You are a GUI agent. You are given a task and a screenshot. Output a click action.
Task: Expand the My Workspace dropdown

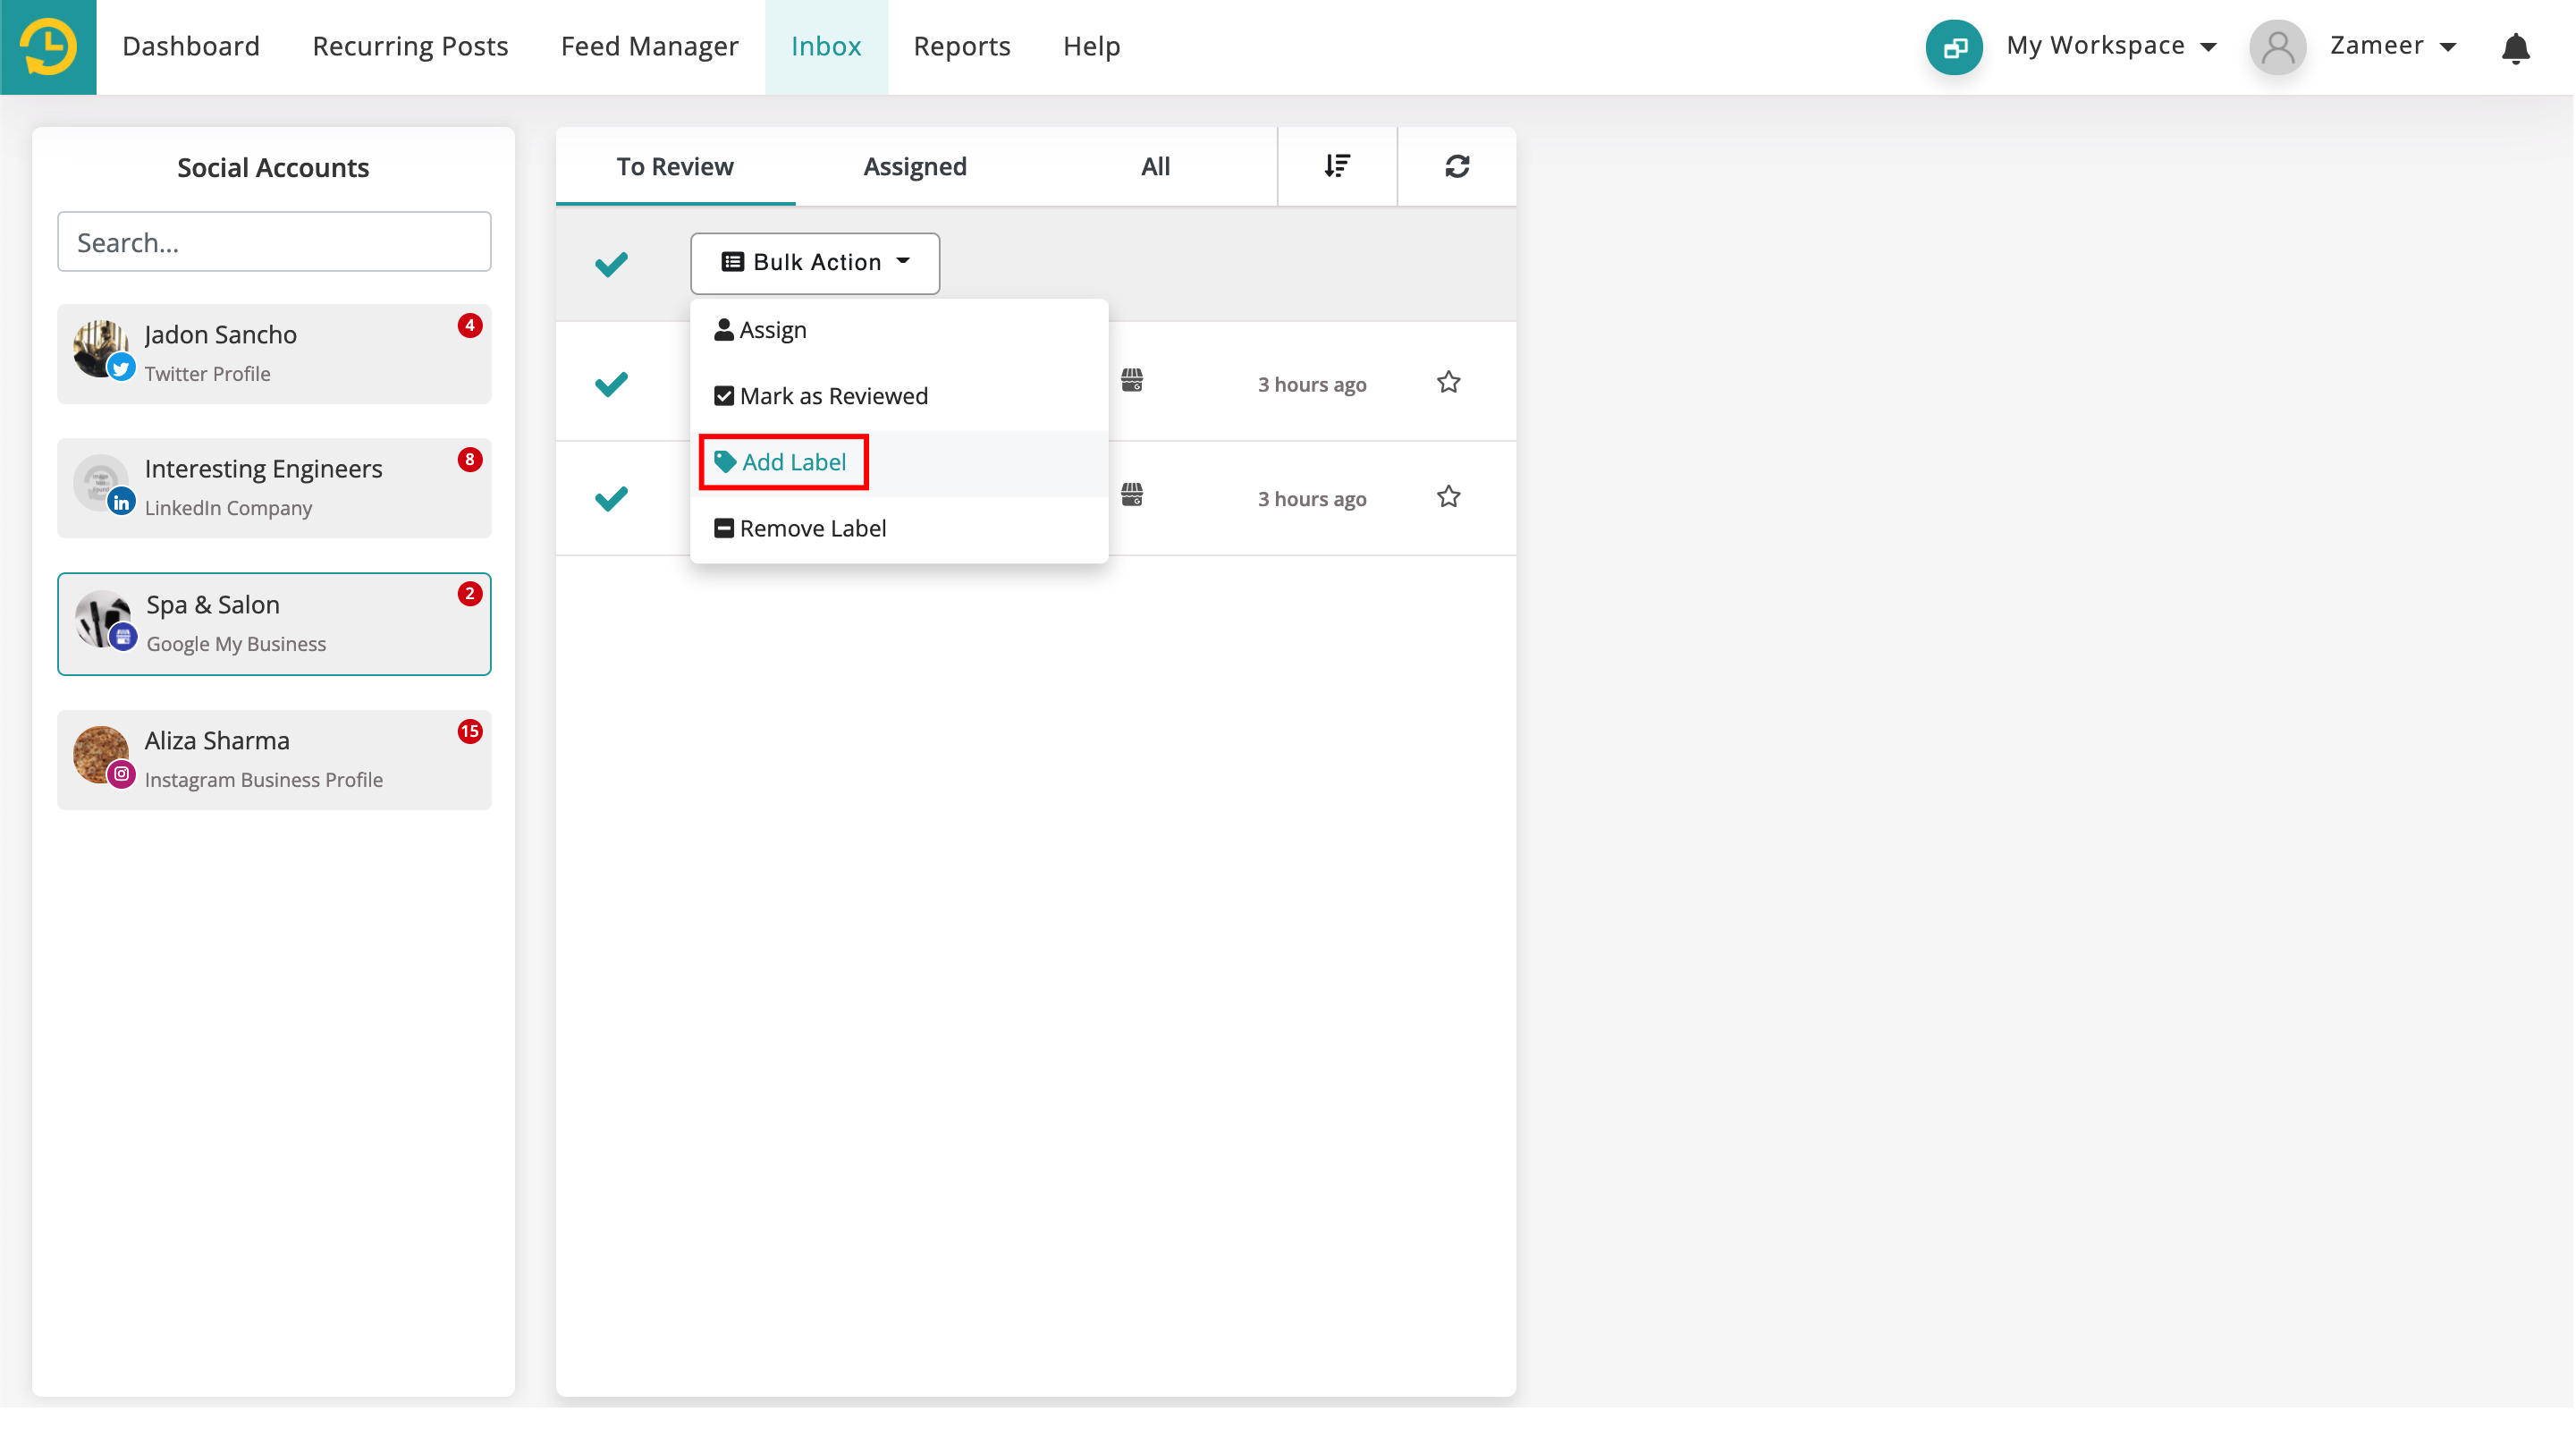click(x=2111, y=46)
